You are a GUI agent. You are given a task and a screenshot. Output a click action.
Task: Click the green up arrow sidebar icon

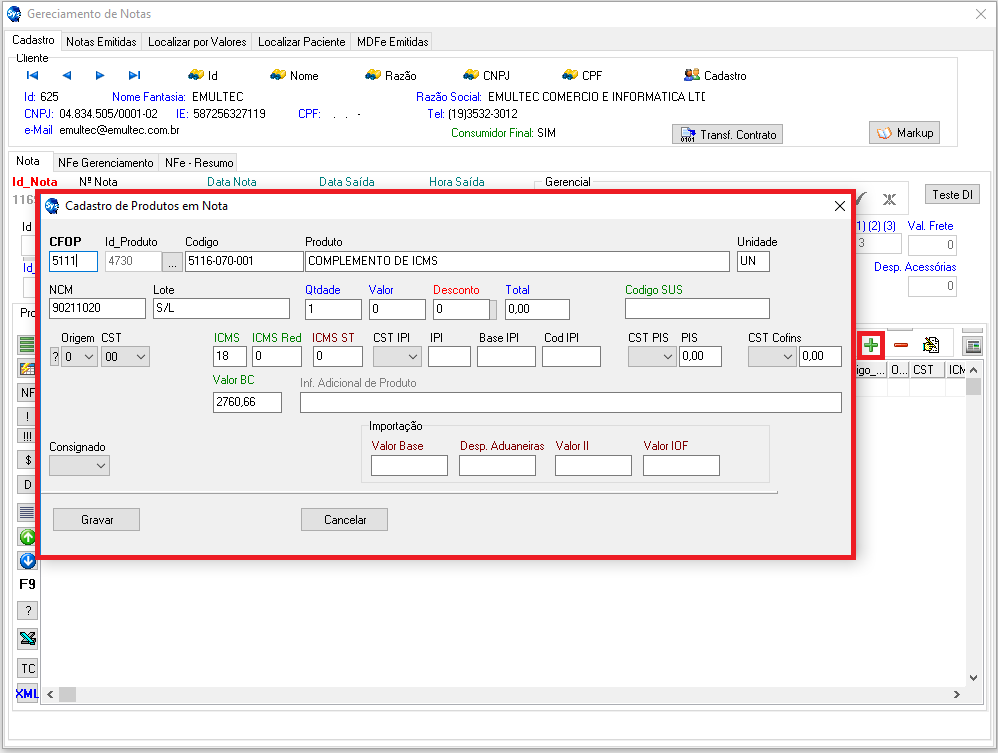tap(27, 537)
